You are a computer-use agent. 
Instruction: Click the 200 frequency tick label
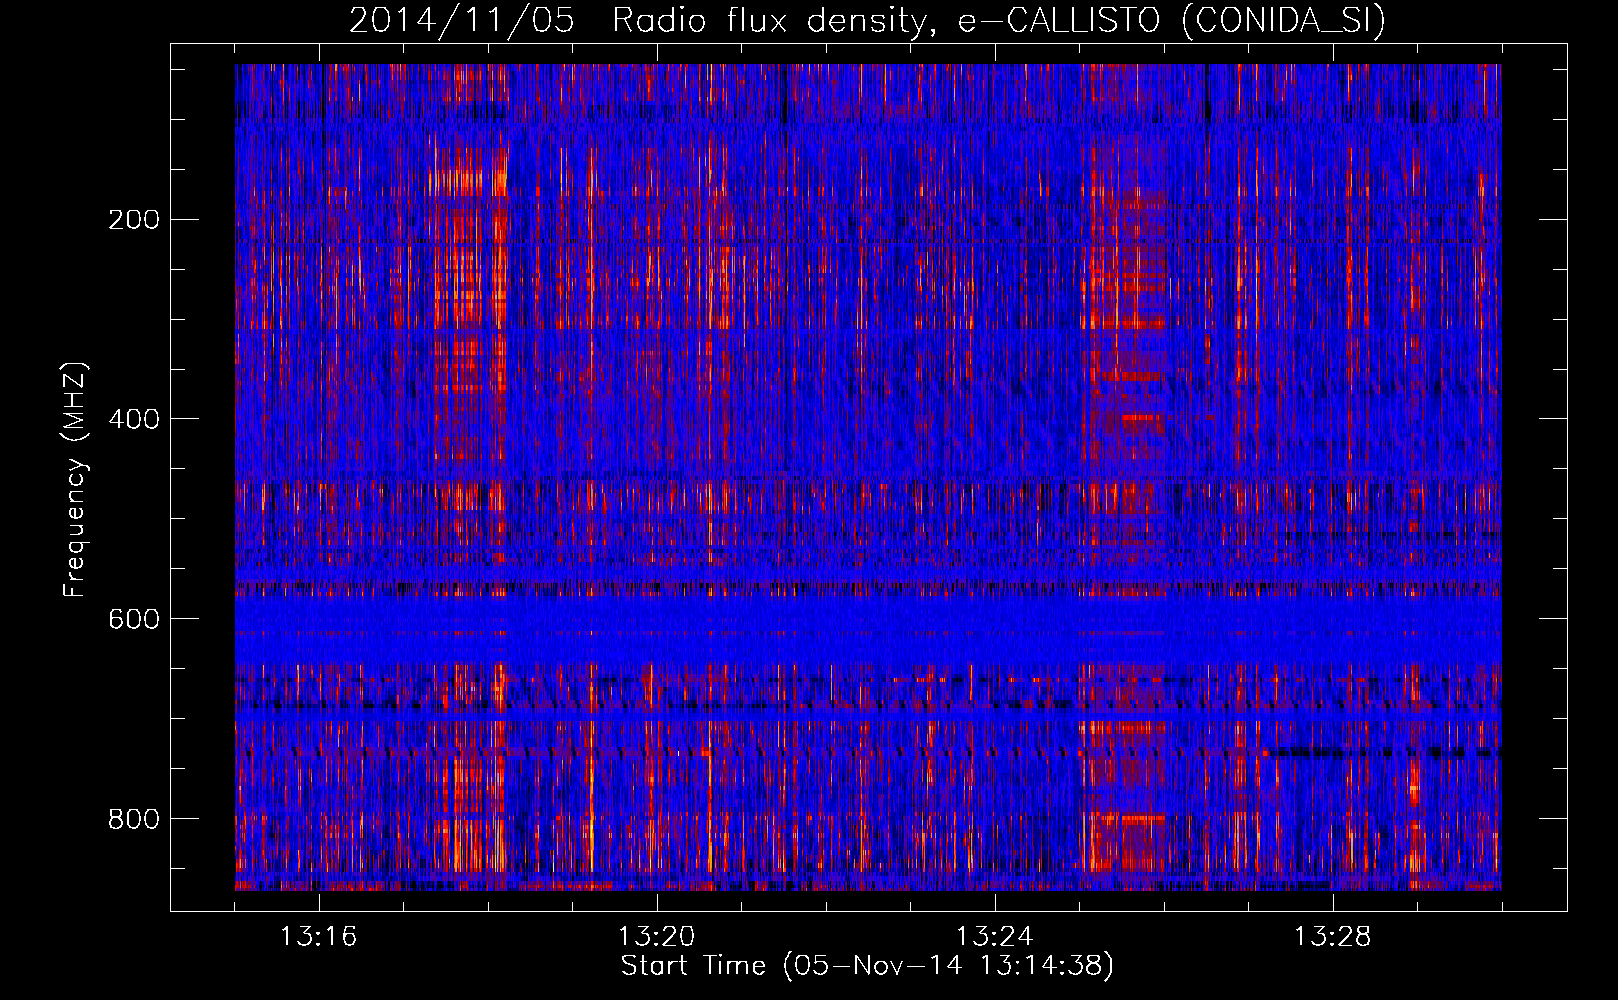coord(134,219)
